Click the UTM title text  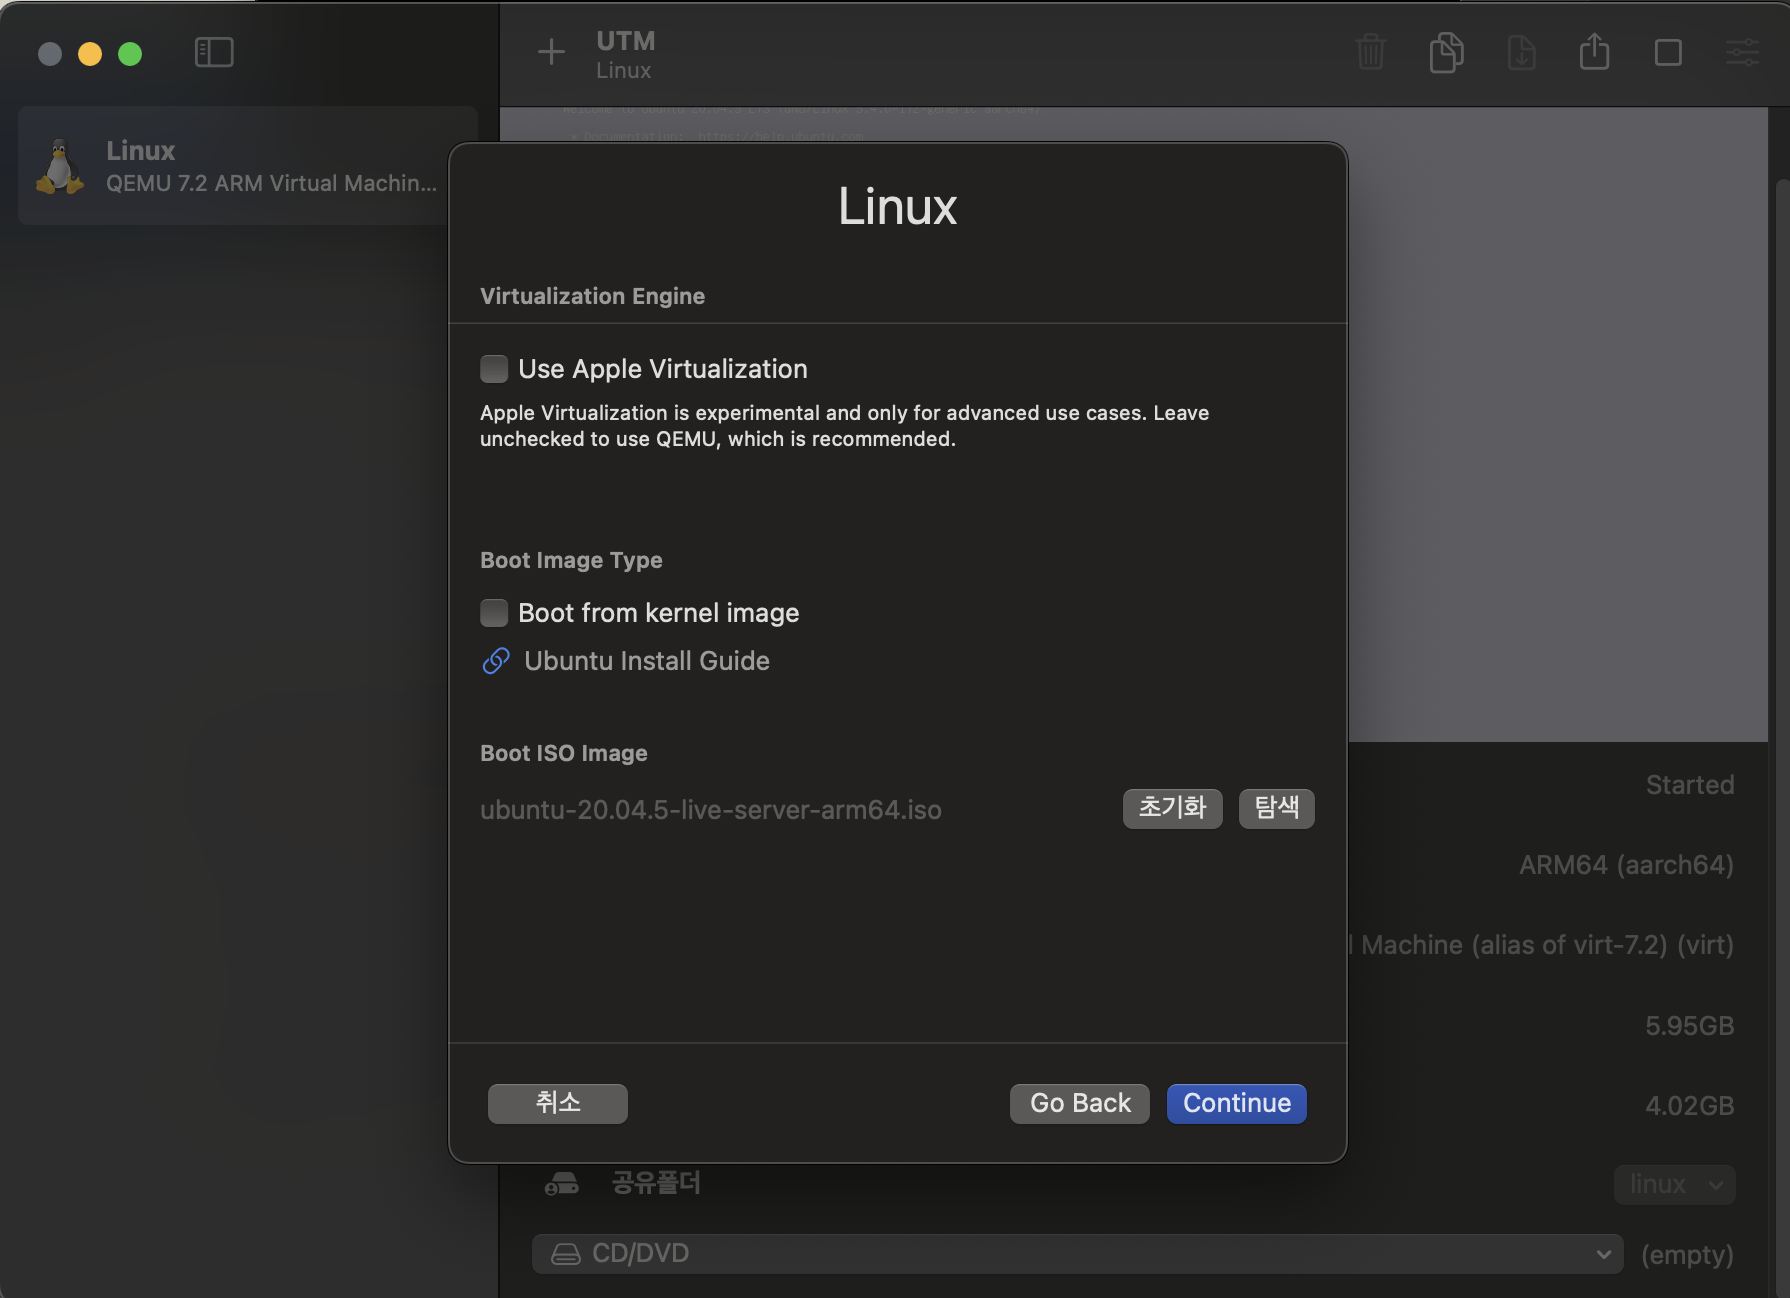point(626,41)
